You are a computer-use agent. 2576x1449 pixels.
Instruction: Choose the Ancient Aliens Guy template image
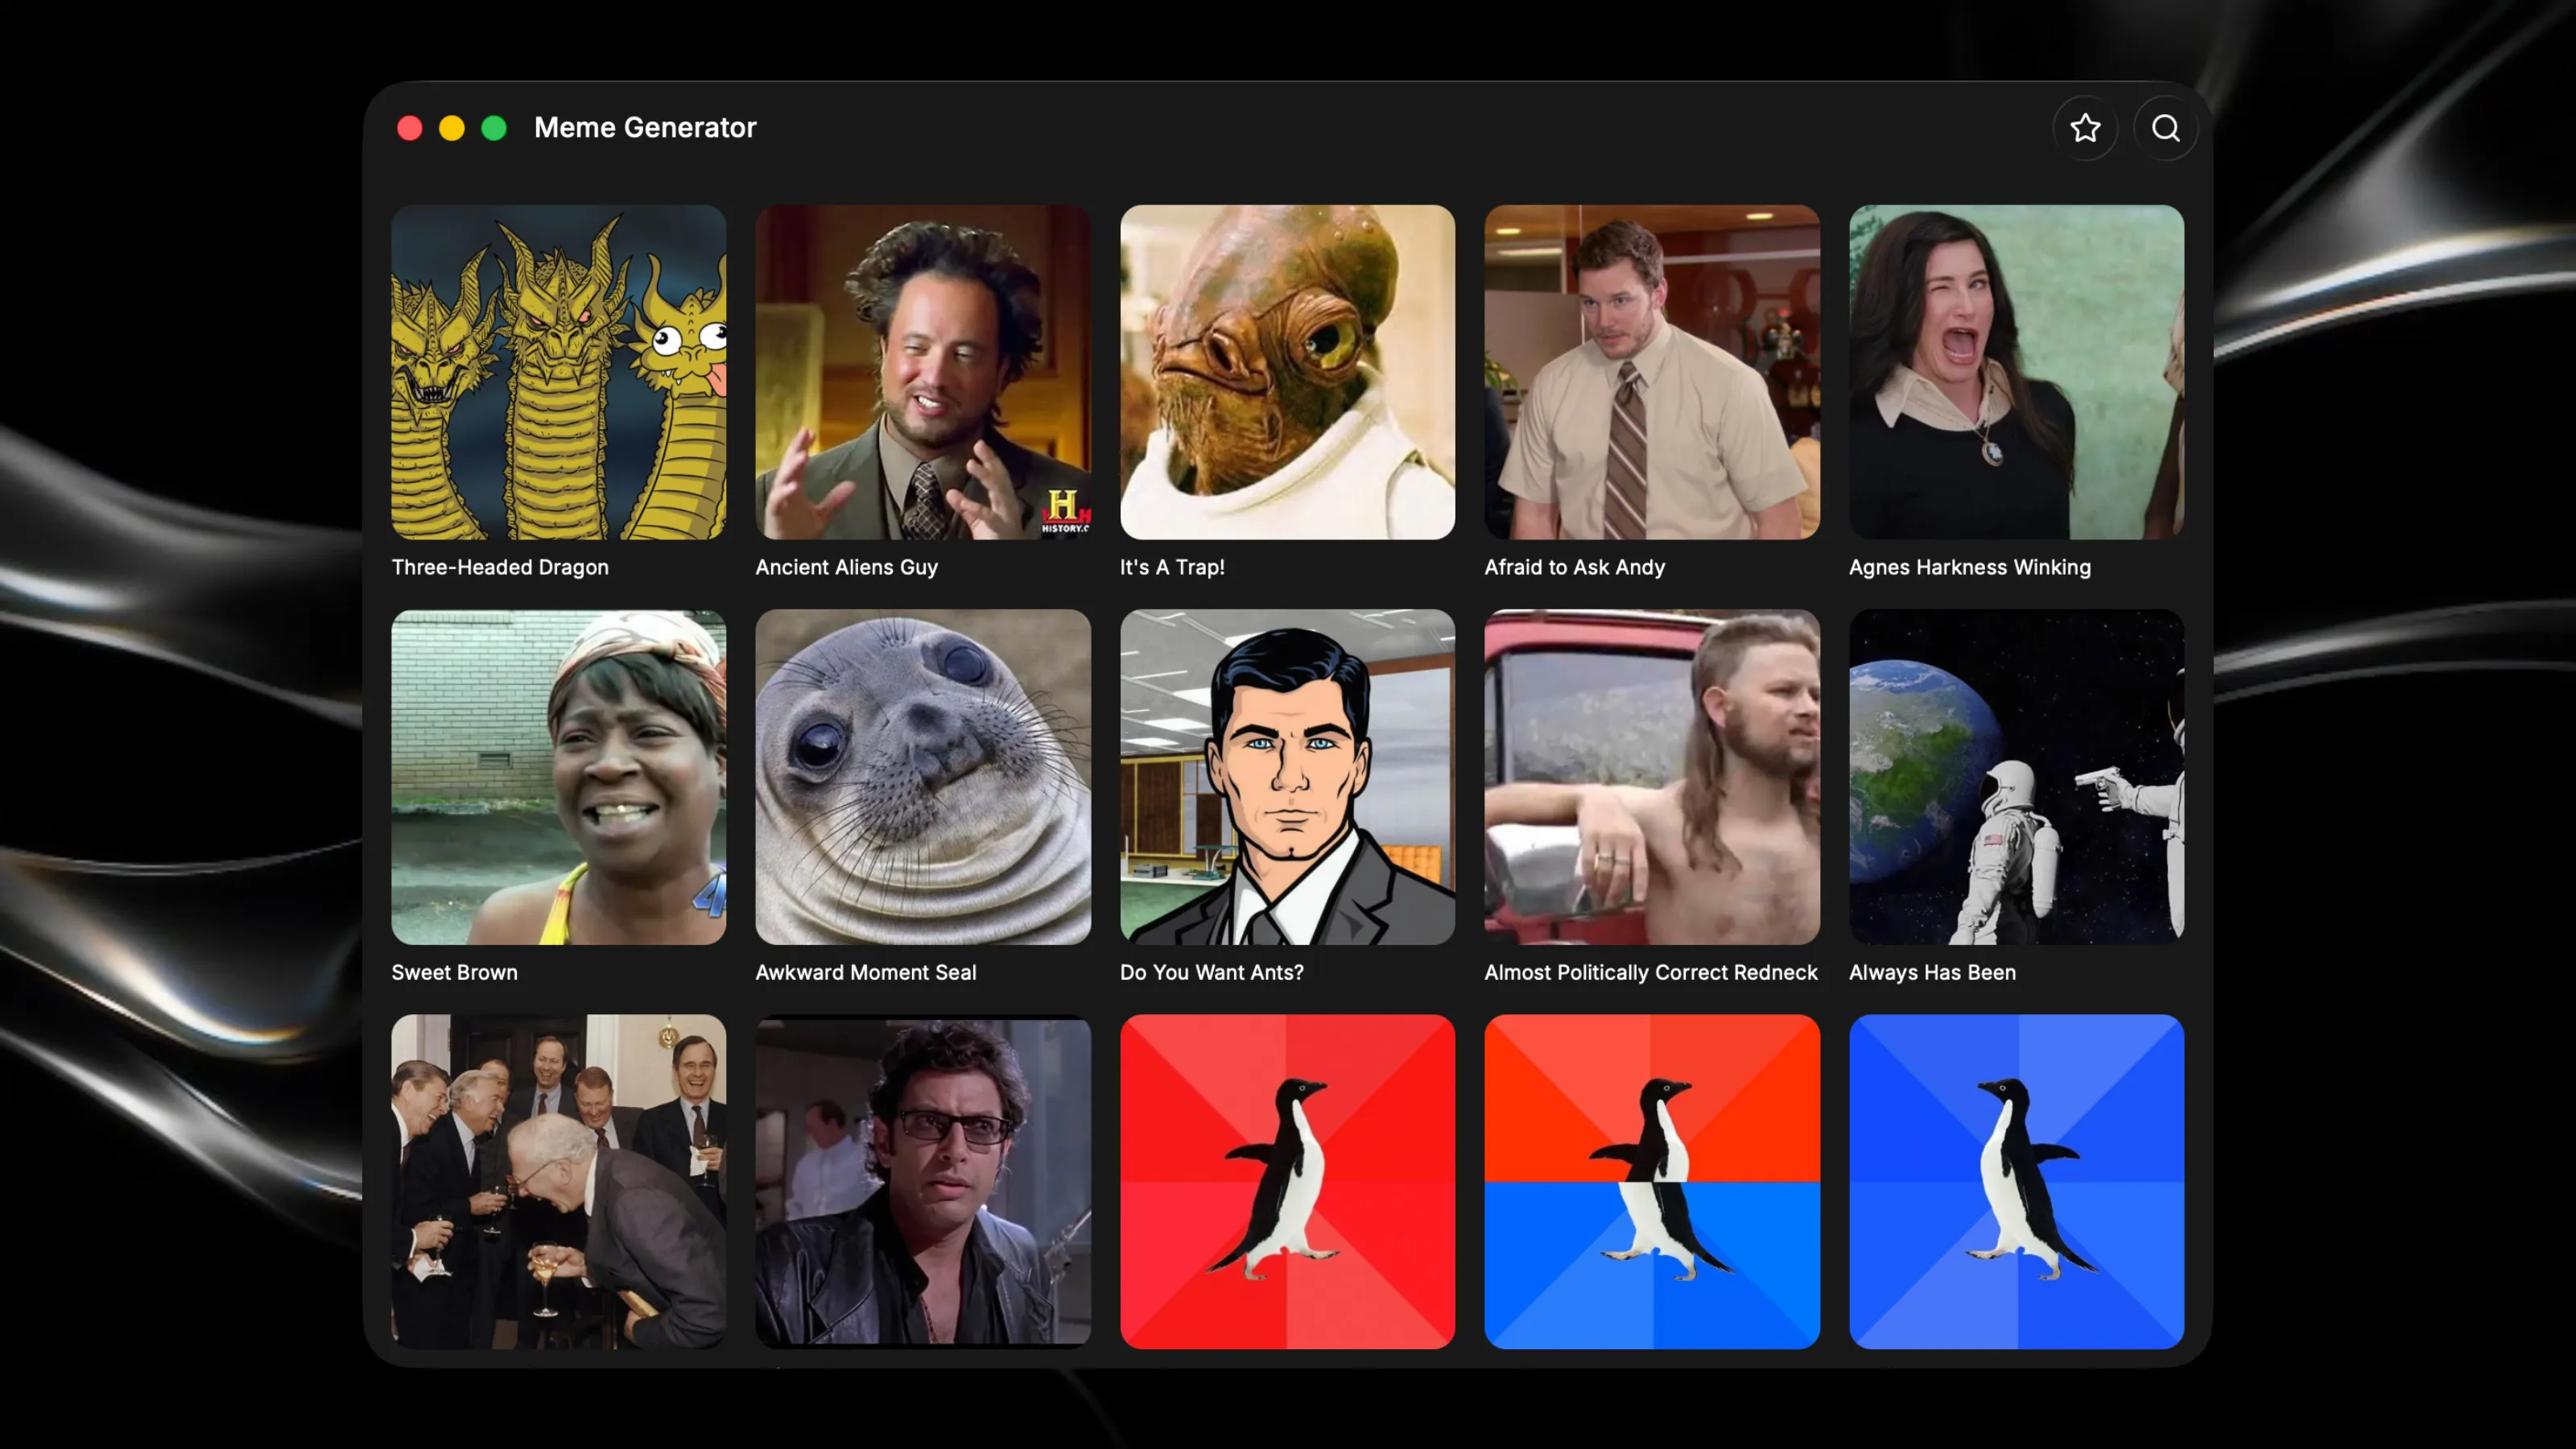(x=923, y=372)
